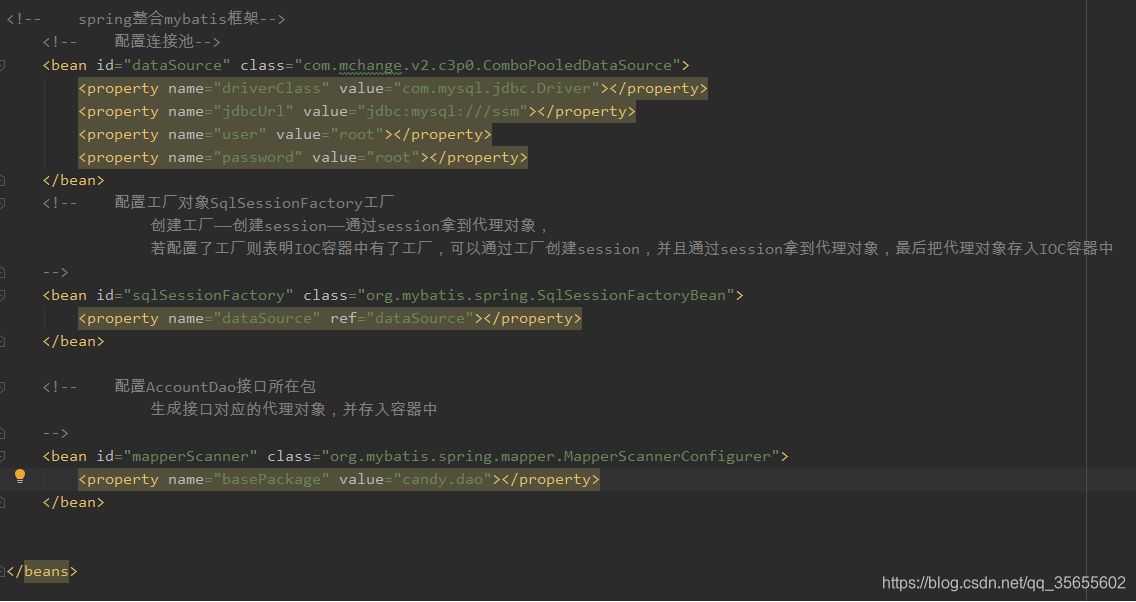1136x602 pixels.
Task: Collapse the sqlSessionFactory bean fold marker
Action: [x=2, y=296]
